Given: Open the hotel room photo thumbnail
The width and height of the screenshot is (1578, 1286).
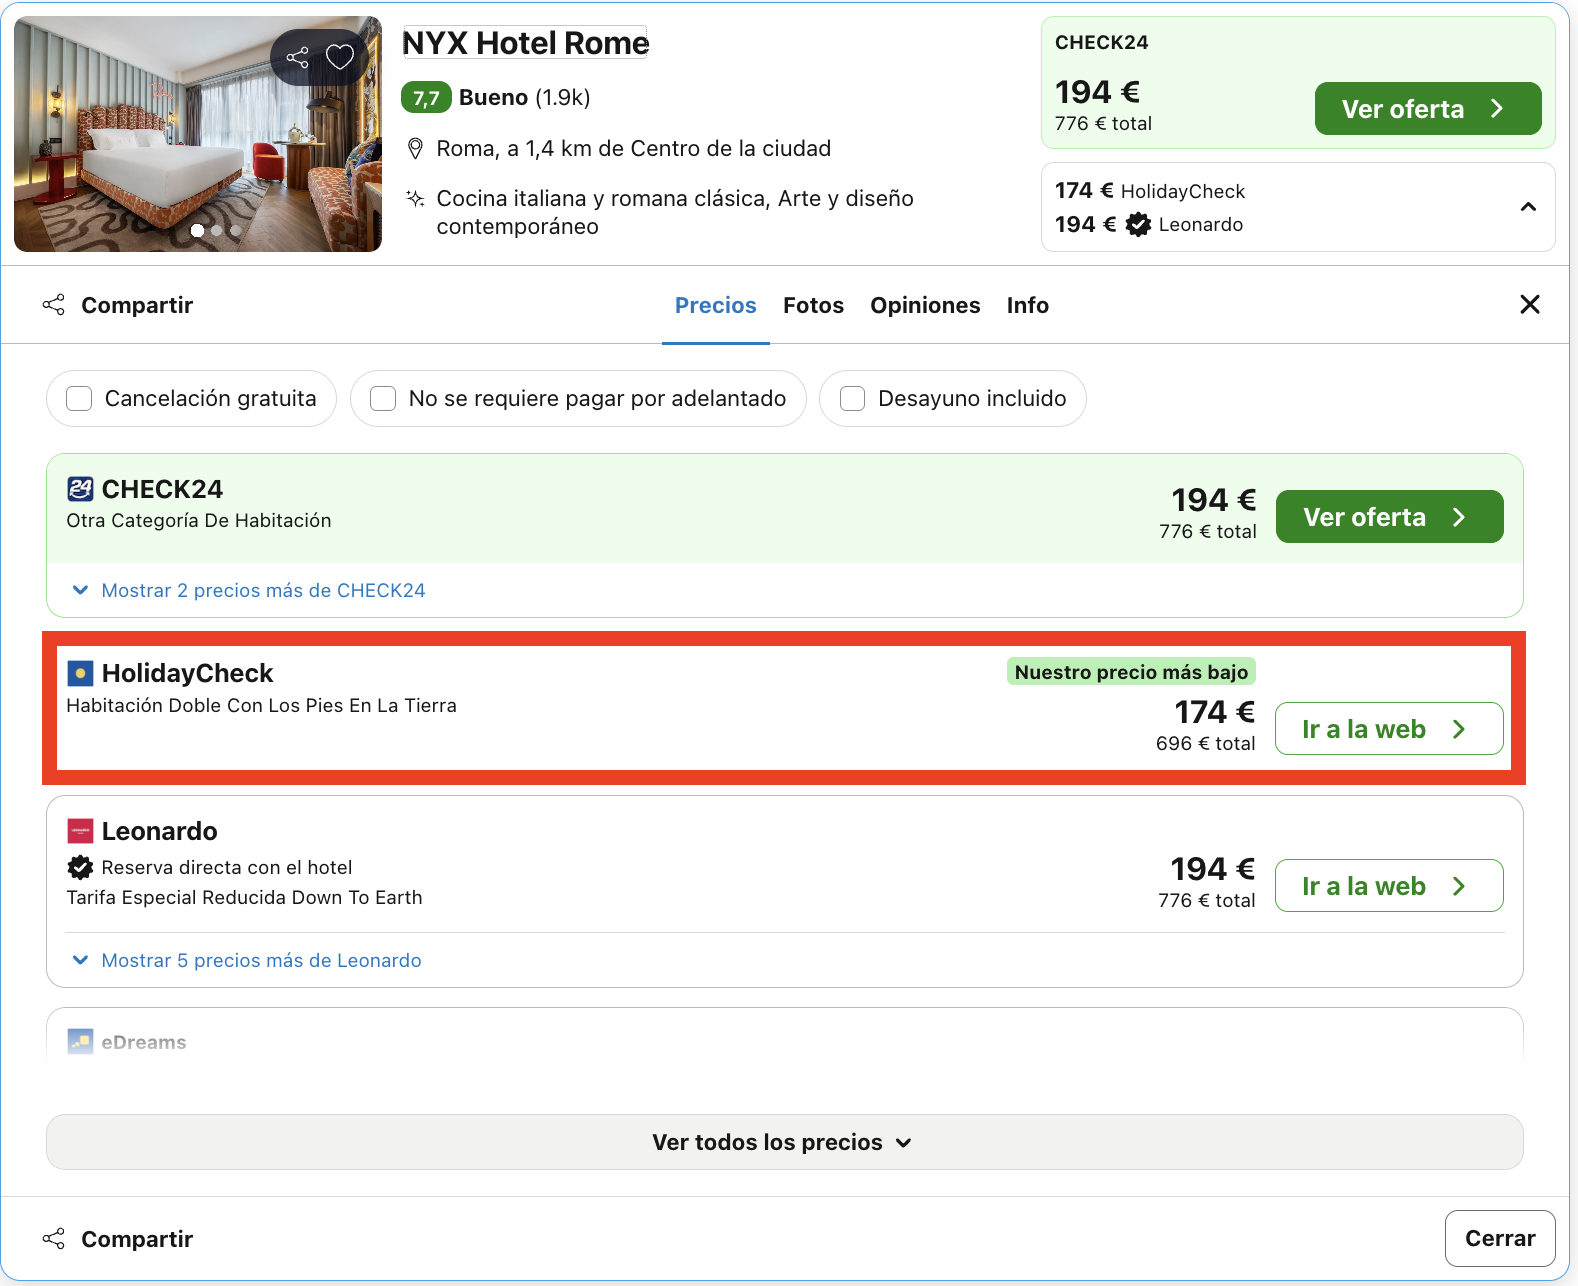Looking at the screenshot, I should [198, 134].
